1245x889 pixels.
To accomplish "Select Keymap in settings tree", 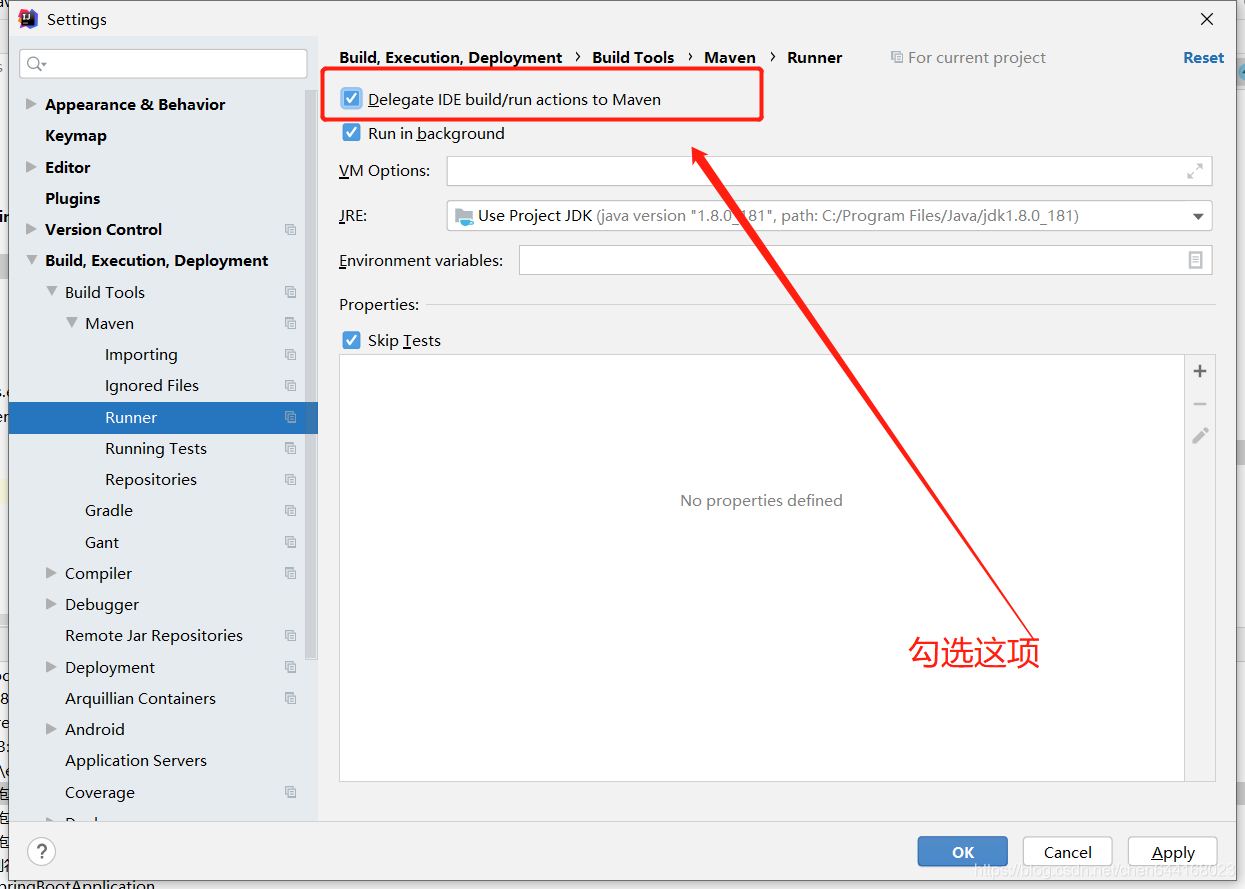I will pos(76,135).
